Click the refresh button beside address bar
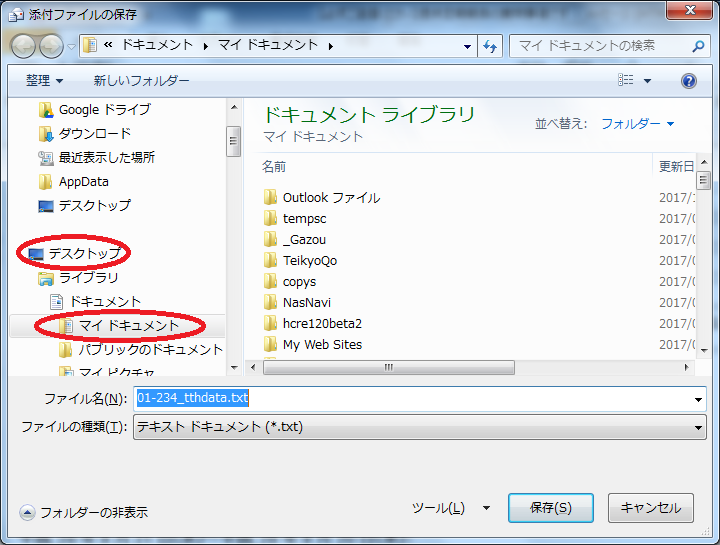 [490, 46]
